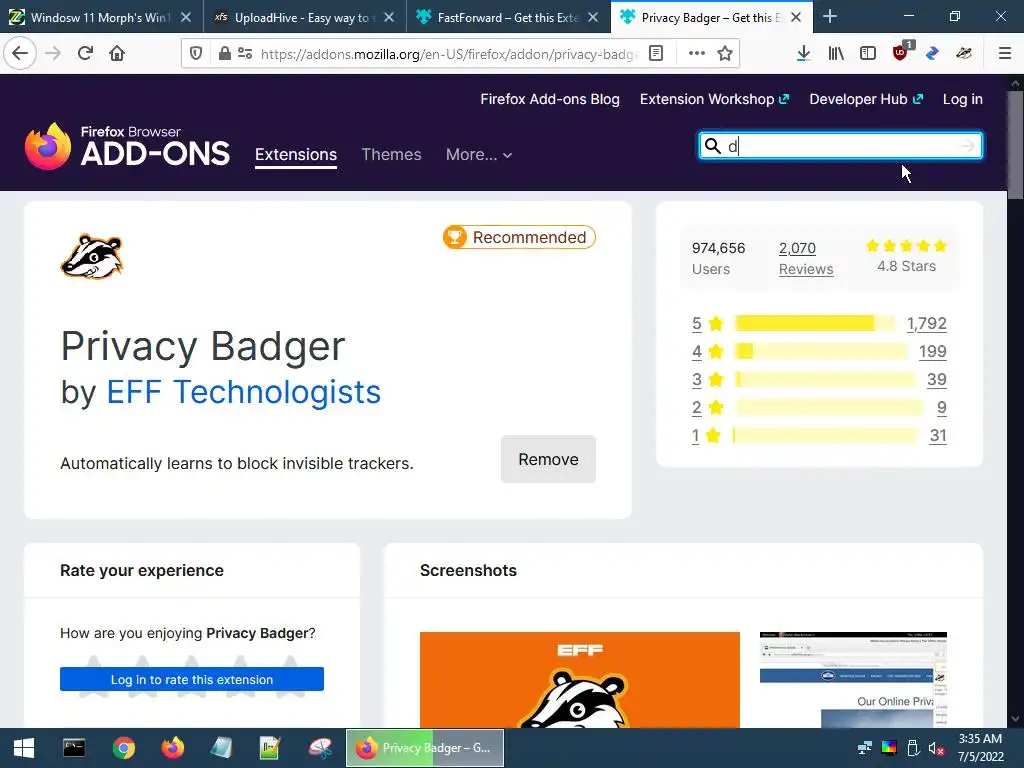Go back to previous page
The height and width of the screenshot is (768, 1024).
coord(20,53)
